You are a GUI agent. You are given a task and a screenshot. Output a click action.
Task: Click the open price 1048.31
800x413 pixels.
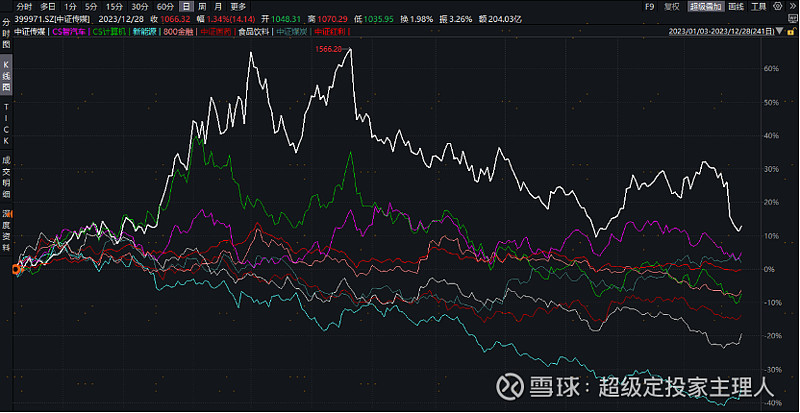pos(286,19)
